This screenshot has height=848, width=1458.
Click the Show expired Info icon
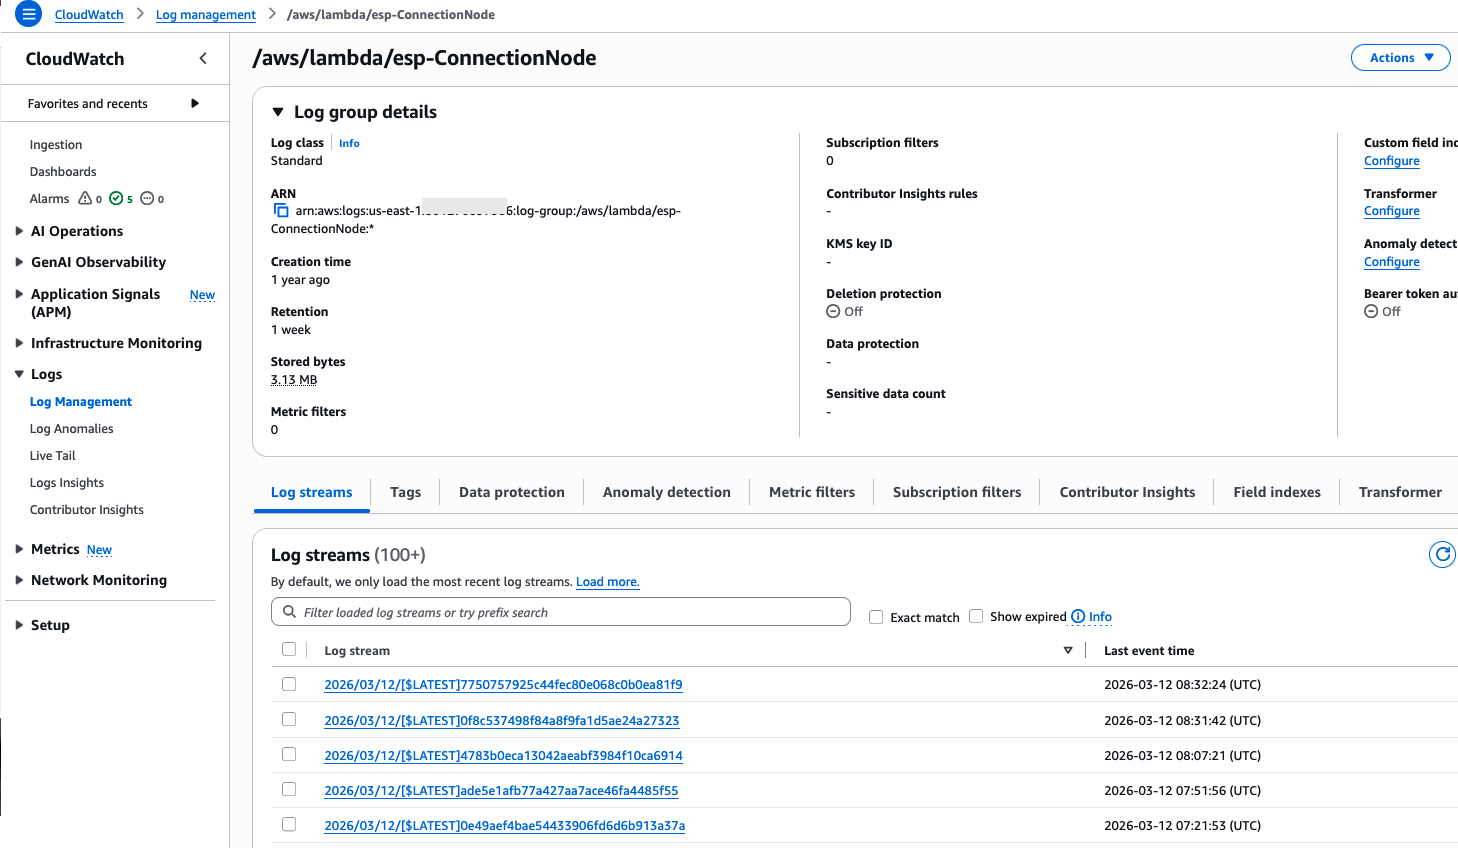[1078, 616]
